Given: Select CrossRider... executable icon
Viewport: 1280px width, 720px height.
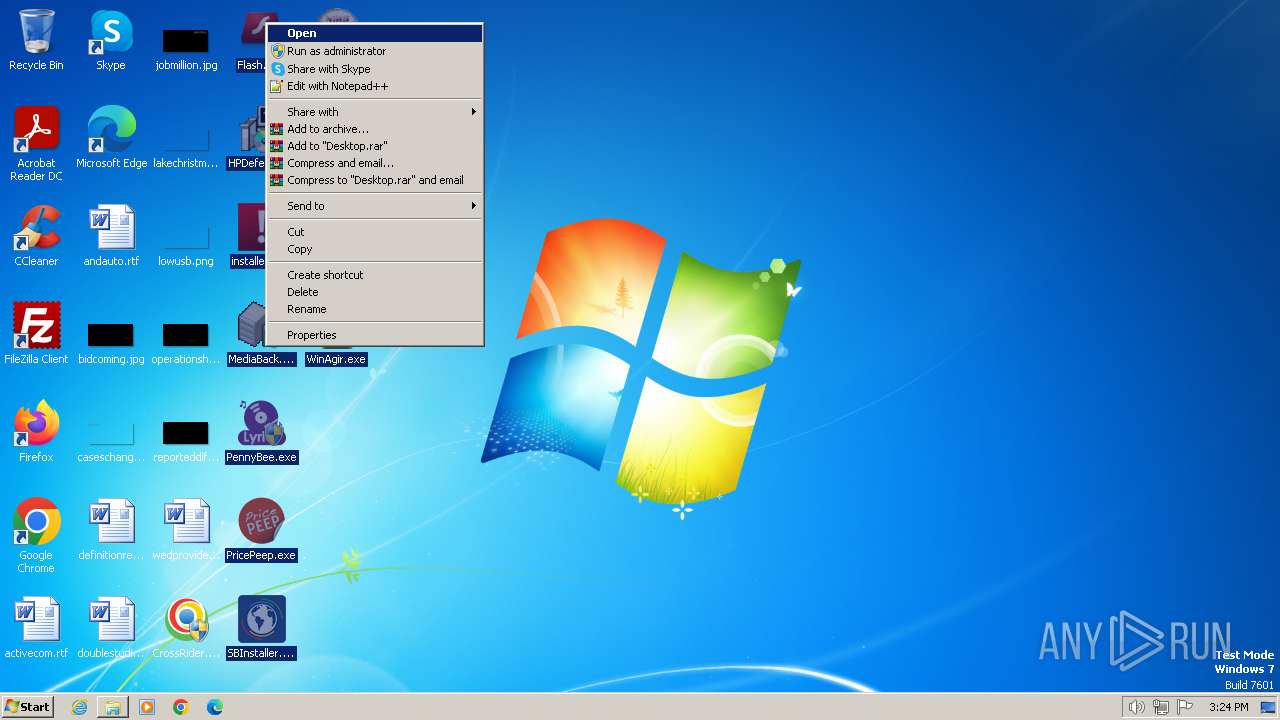Looking at the screenshot, I should (x=186, y=628).
